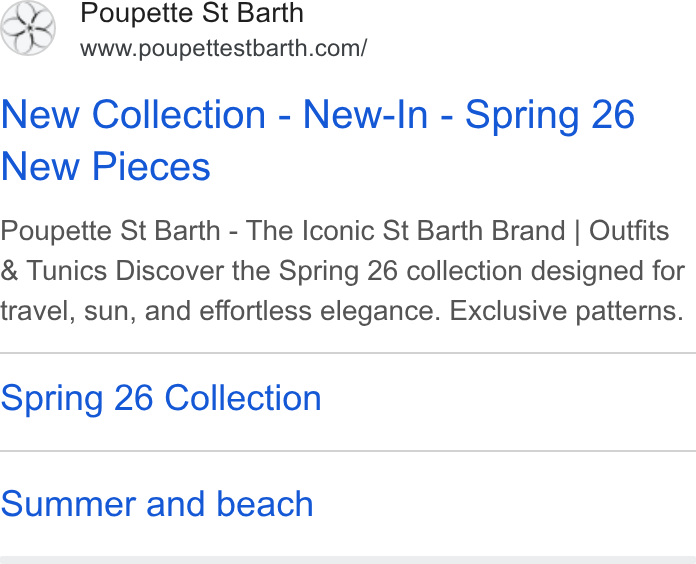This screenshot has height=564, width=696.
Task: Select the text 'effortless elegance. Exclusive patterns.'
Action: [x=441, y=311]
